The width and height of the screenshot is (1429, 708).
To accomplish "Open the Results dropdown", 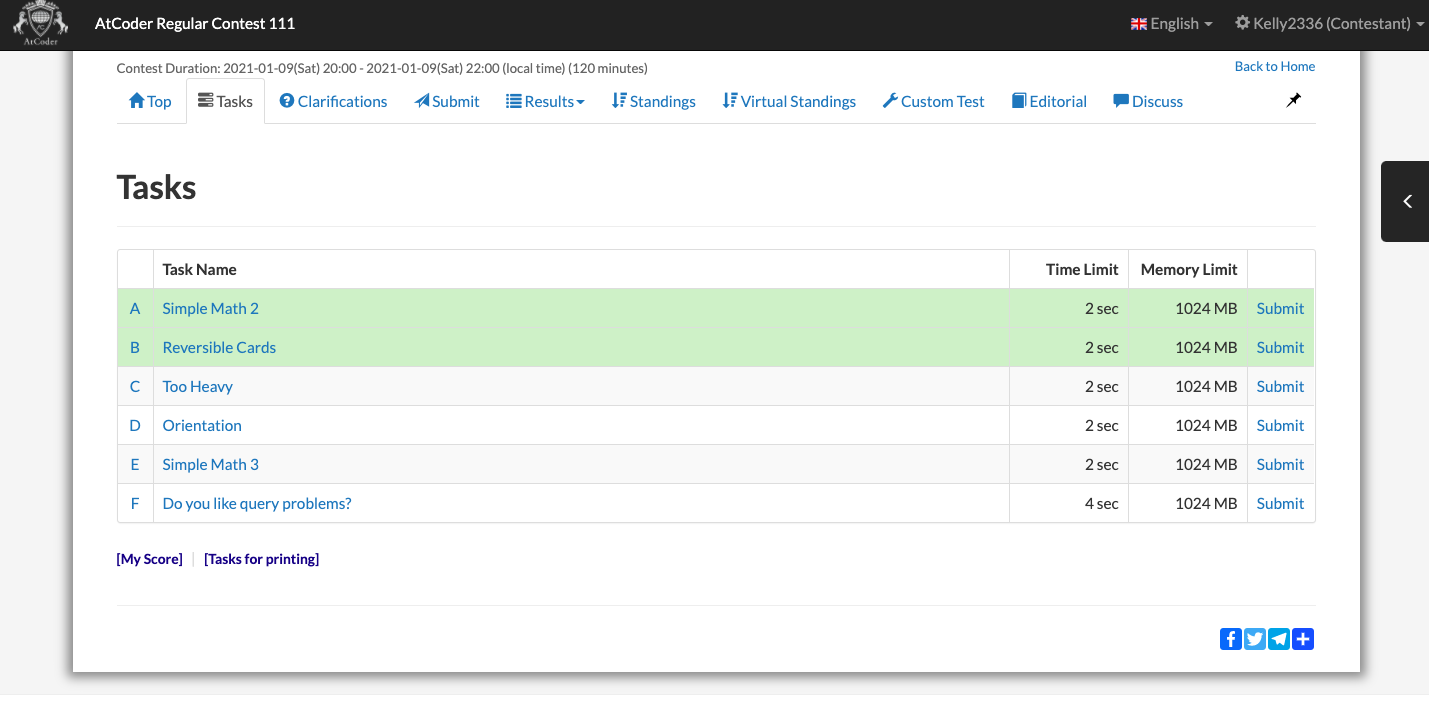I will pyautogui.click(x=545, y=100).
